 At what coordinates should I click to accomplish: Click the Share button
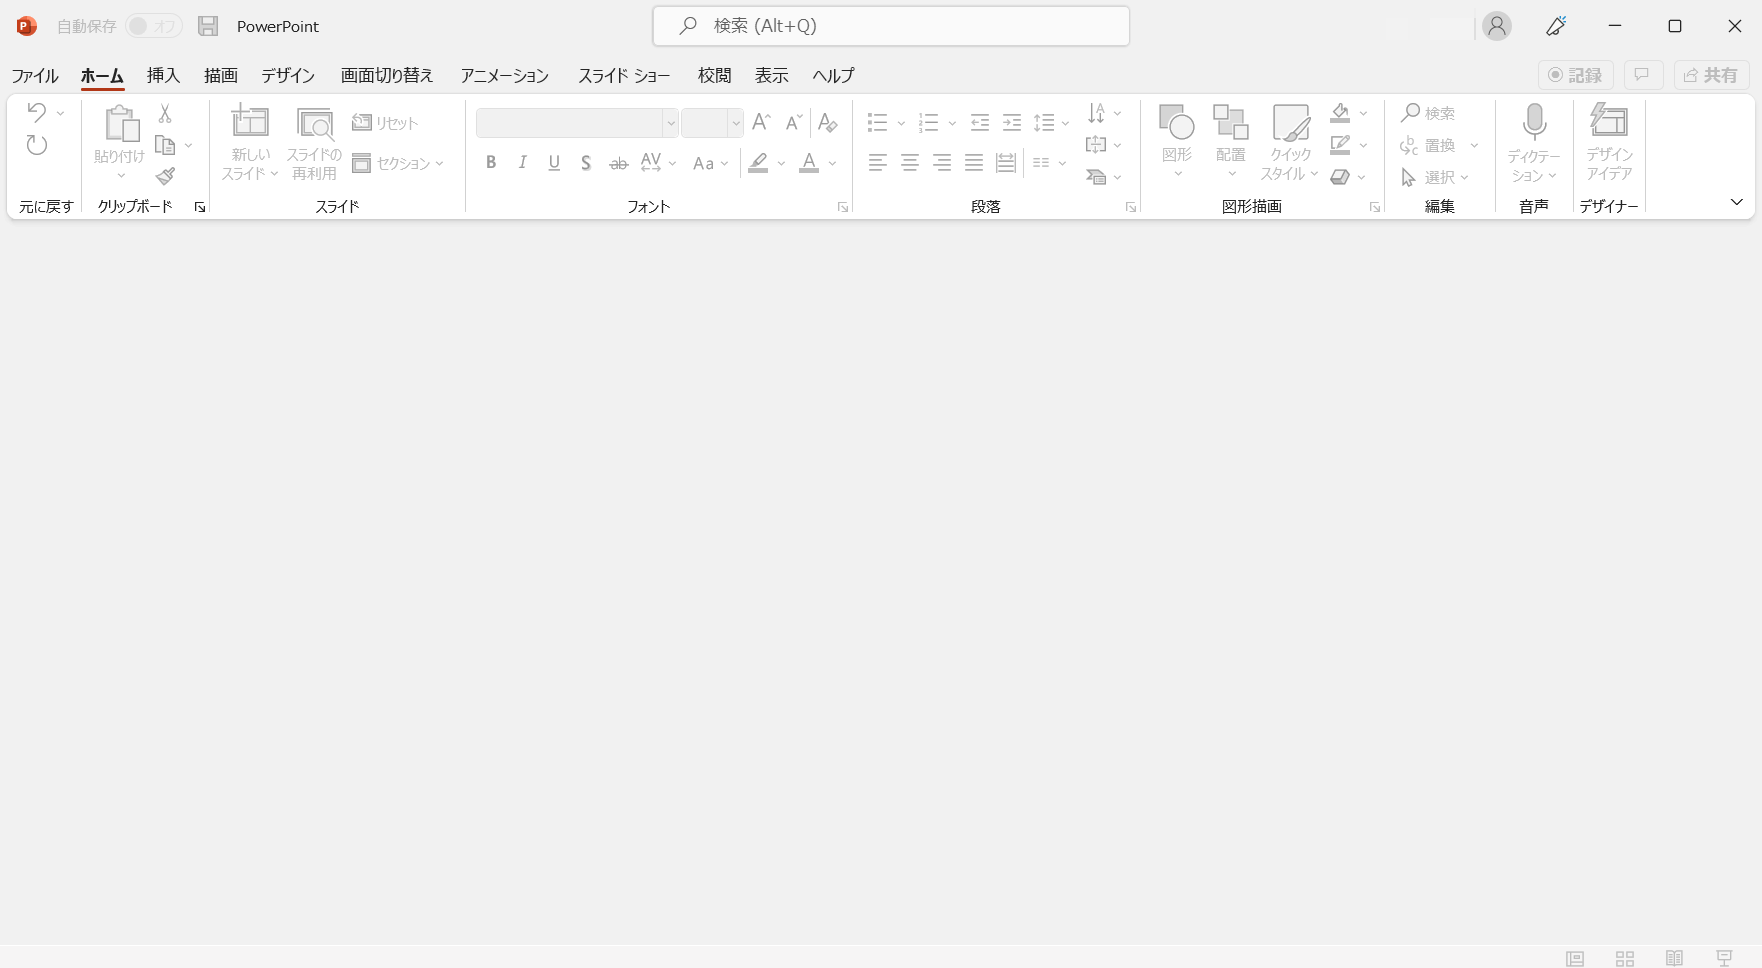[1711, 75]
